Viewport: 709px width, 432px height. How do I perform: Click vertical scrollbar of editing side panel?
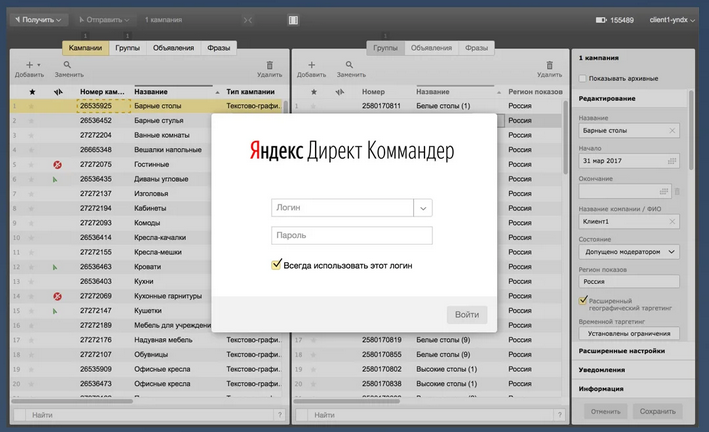point(691,131)
